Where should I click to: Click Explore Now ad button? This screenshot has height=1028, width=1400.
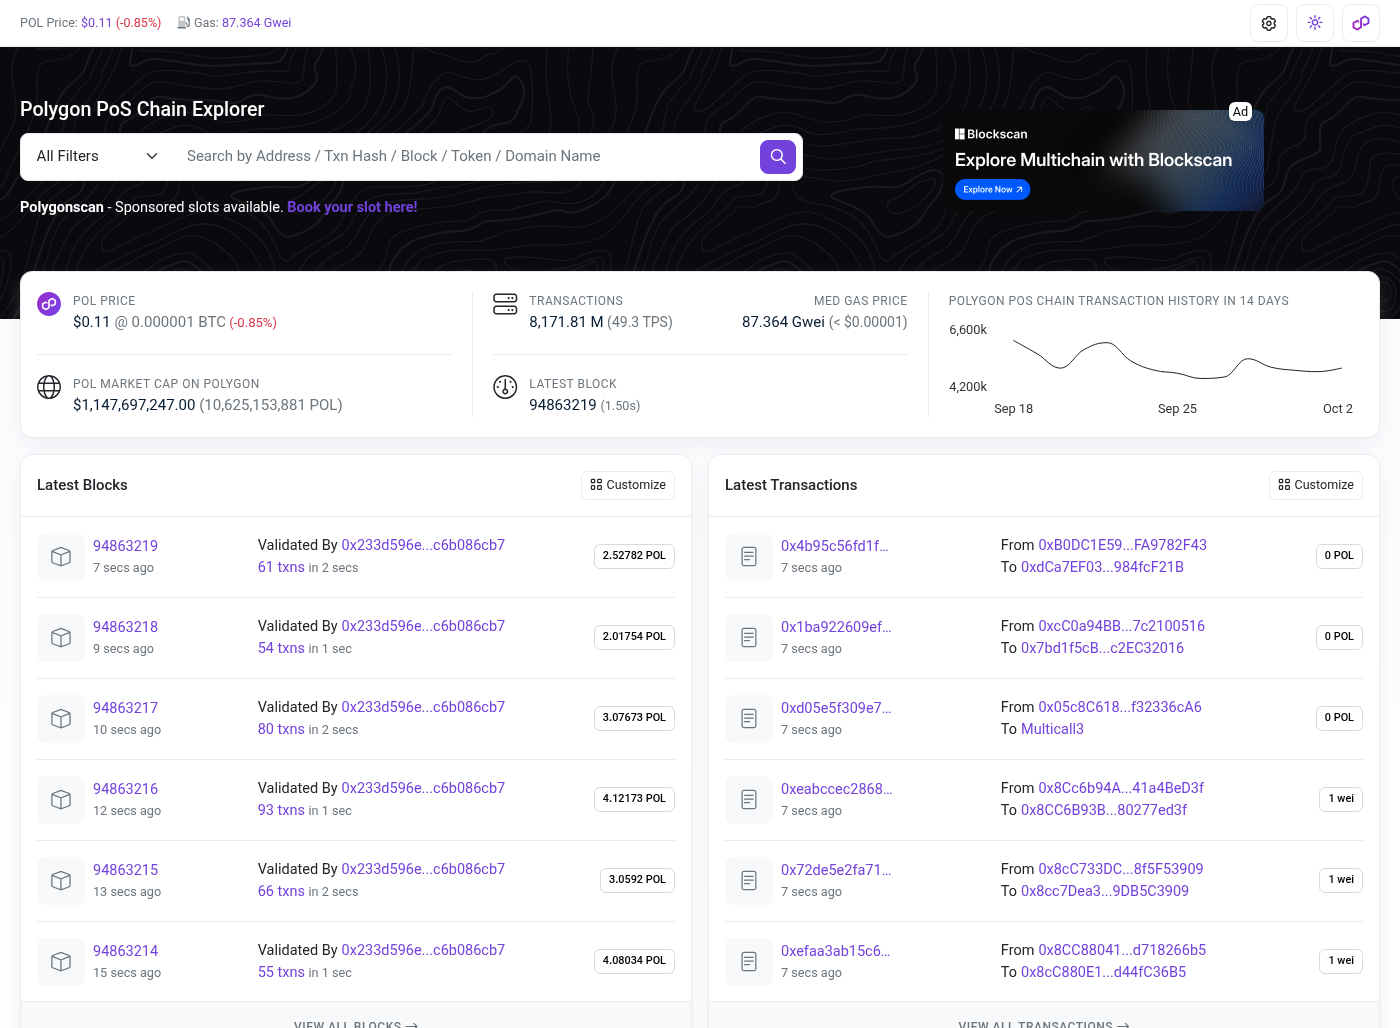click(992, 189)
